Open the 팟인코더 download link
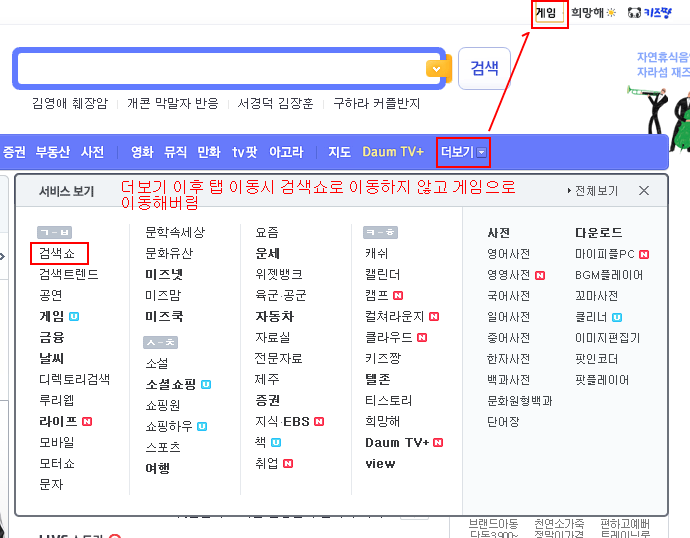 click(596, 359)
